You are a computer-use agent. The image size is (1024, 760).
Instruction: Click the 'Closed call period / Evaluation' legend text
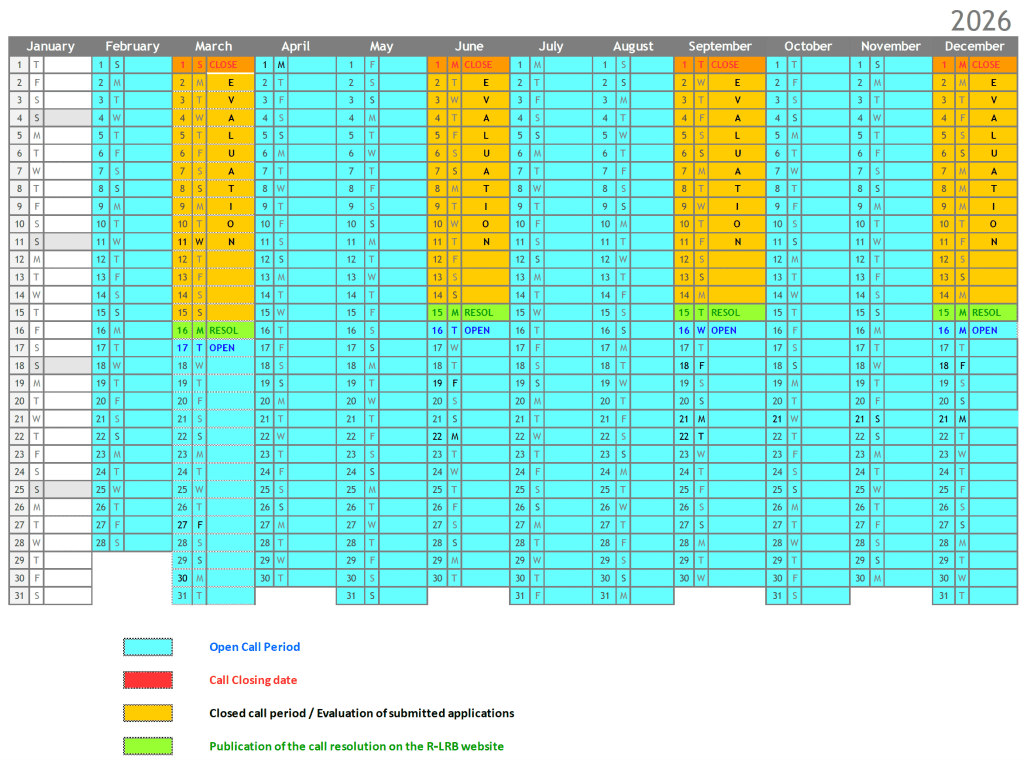tap(361, 713)
